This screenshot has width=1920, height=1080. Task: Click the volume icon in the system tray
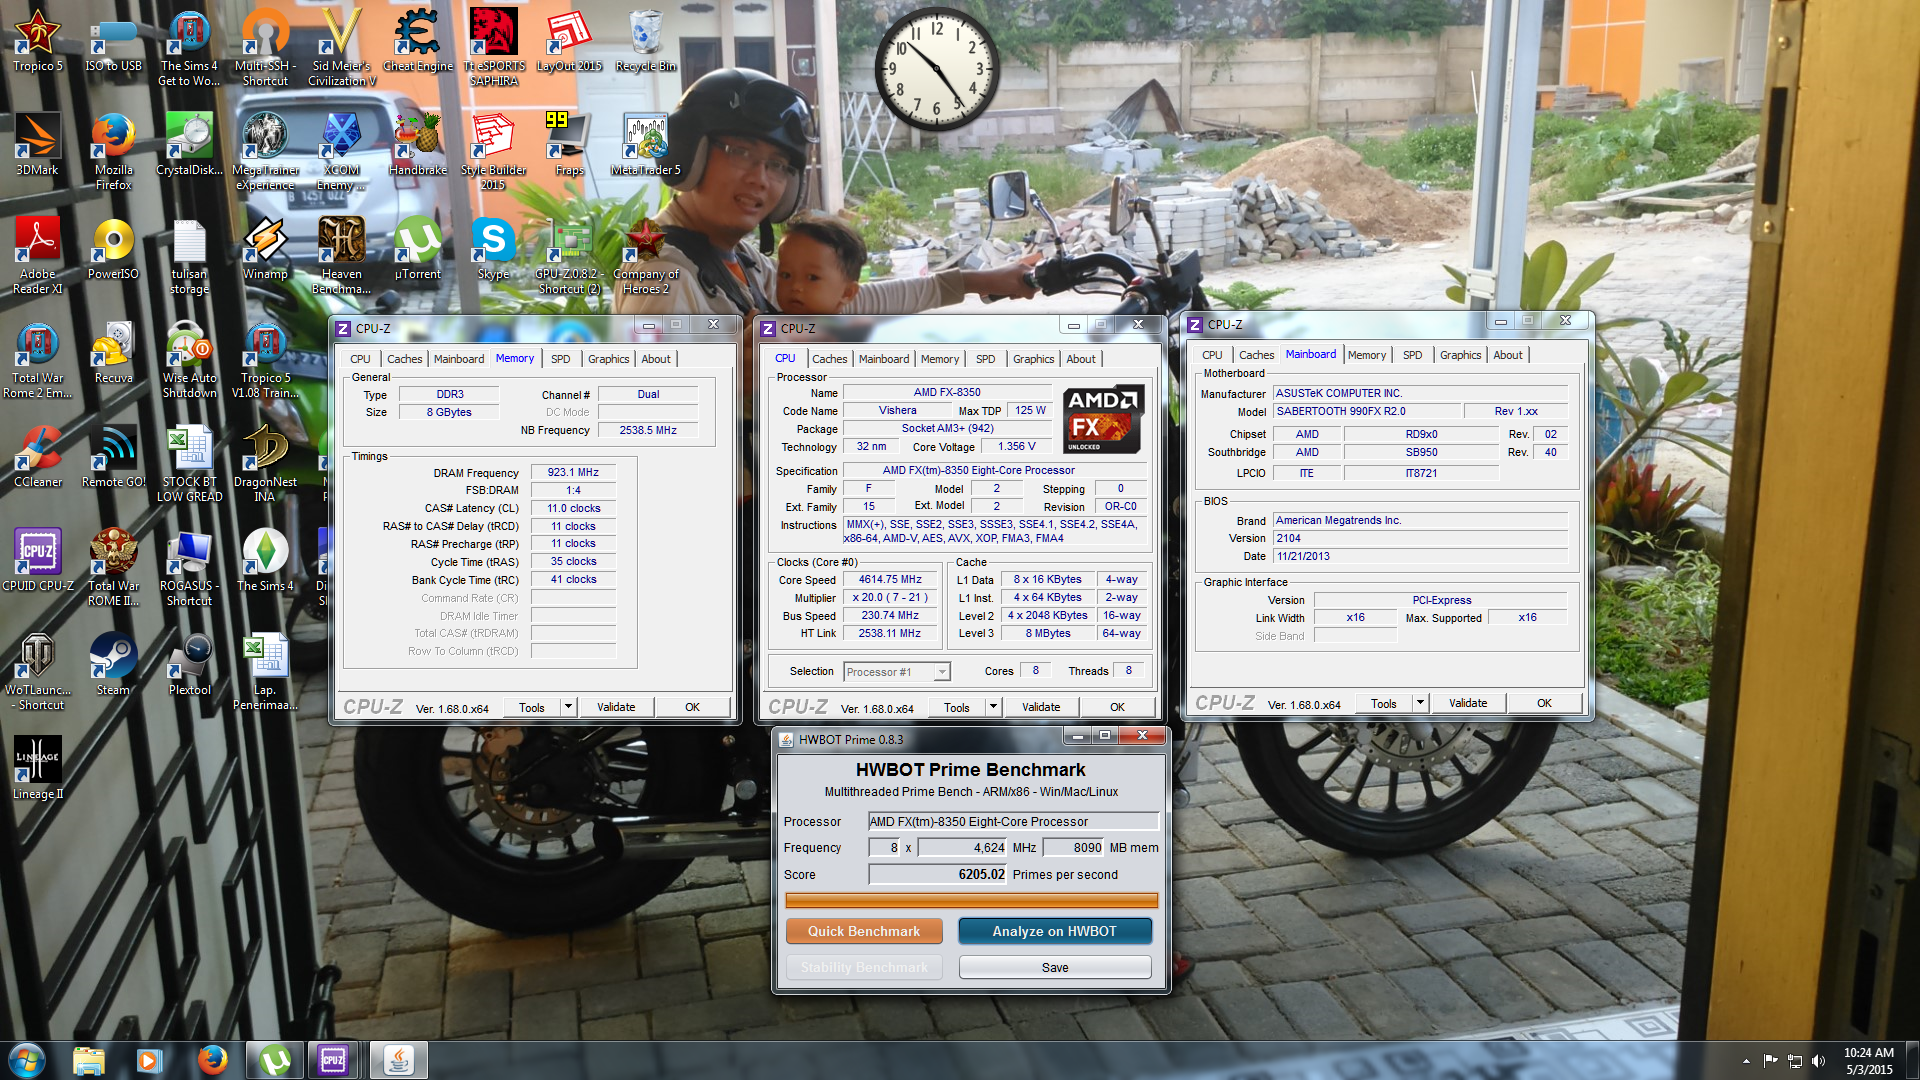coord(1819,1061)
